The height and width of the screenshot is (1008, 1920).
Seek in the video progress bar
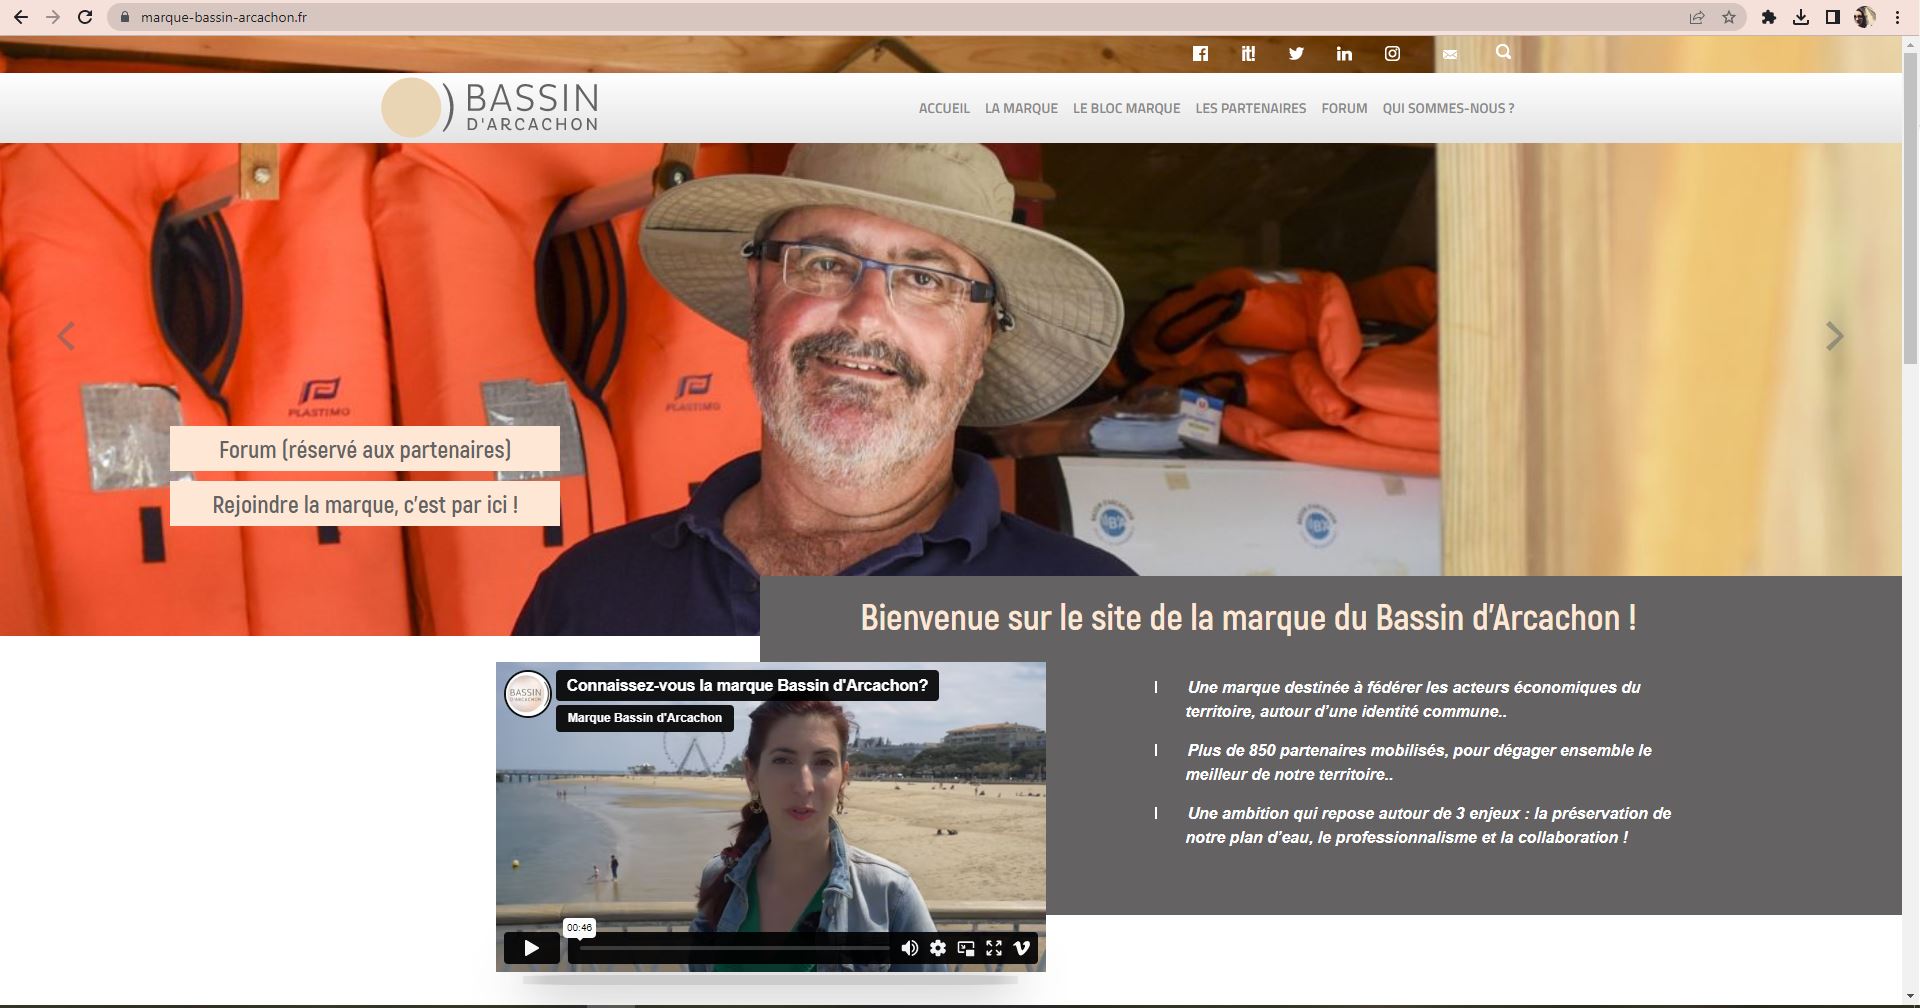(735, 948)
